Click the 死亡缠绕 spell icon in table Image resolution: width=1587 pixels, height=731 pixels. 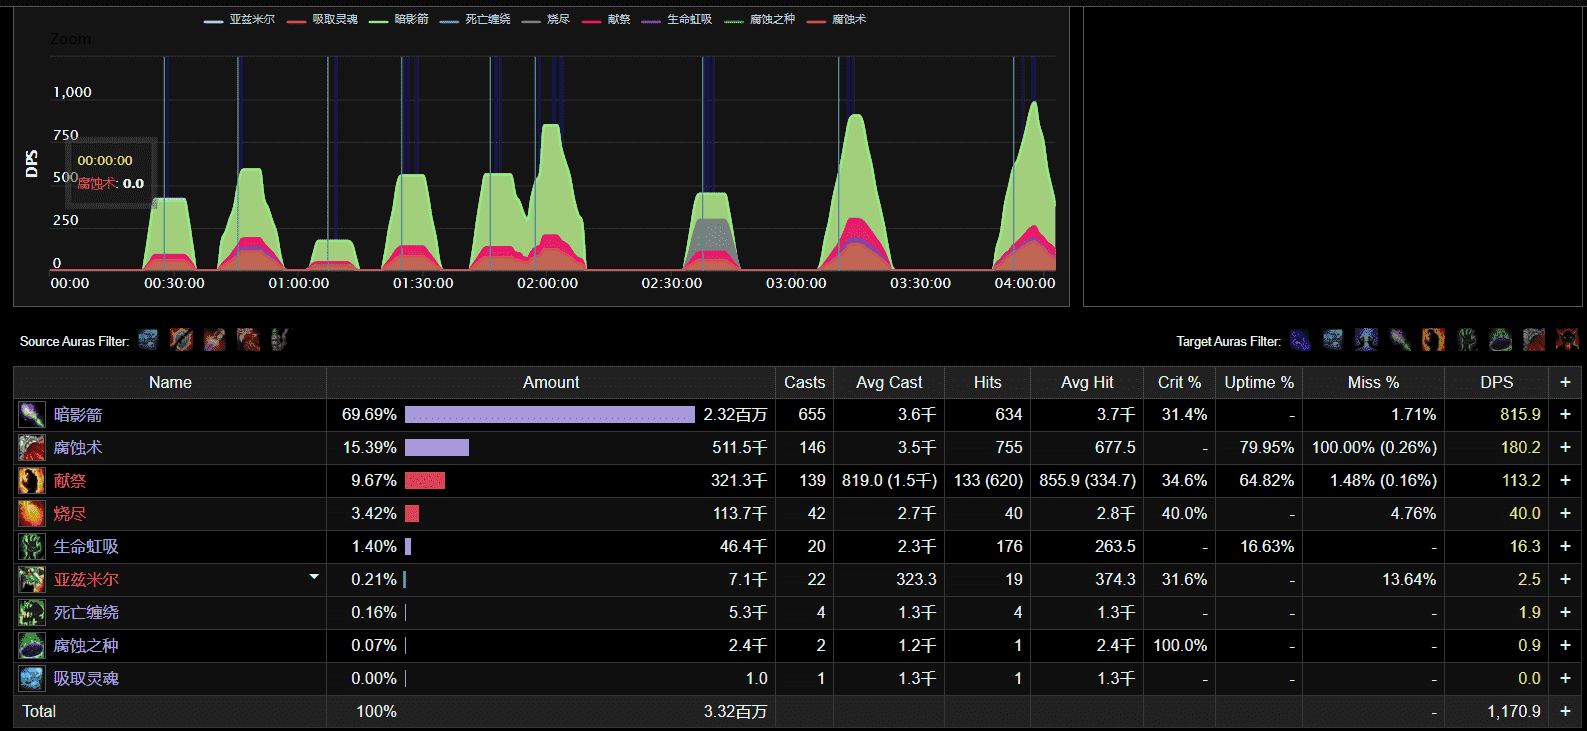tap(32, 612)
